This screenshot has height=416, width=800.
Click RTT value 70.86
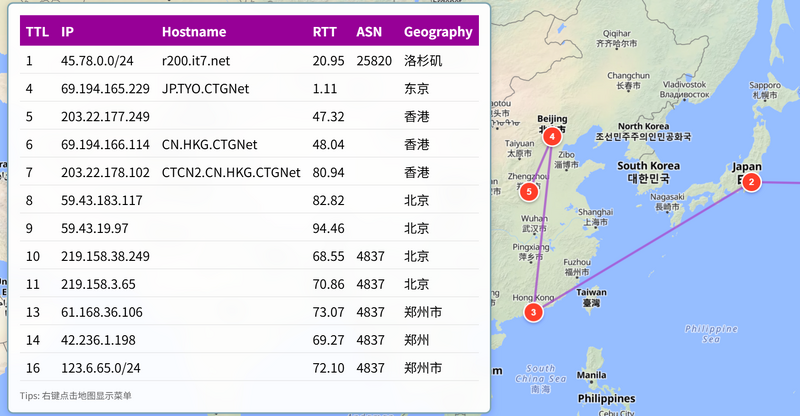329,284
